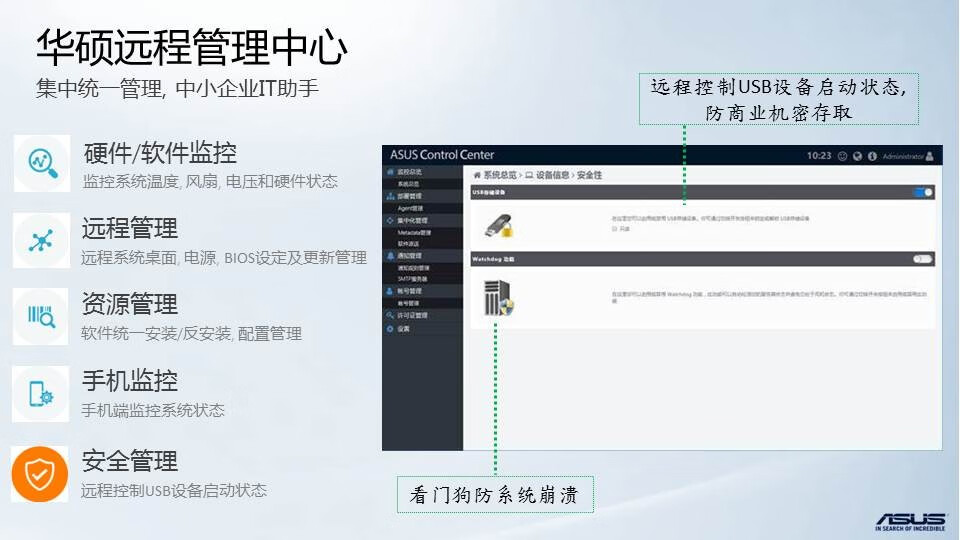Click the Watchdog description text
The width and height of the screenshot is (960, 540).
770,297
